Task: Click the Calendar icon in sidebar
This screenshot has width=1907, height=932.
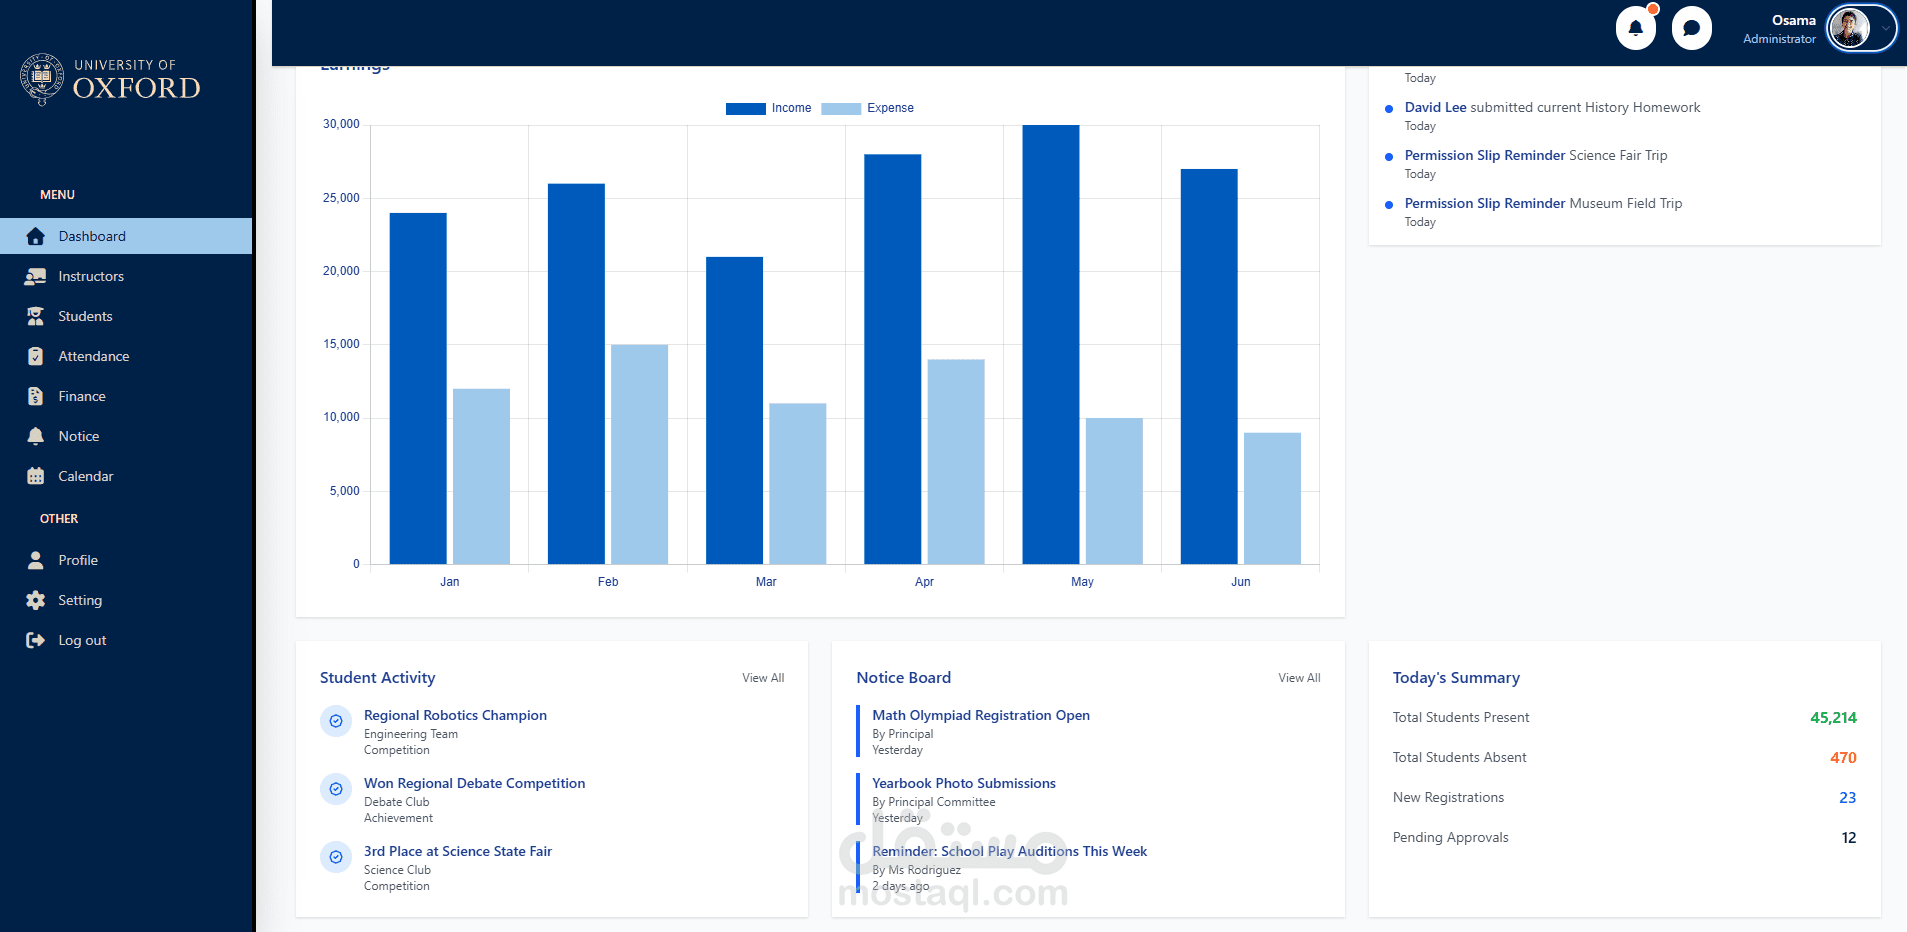Action: pyautogui.click(x=36, y=476)
